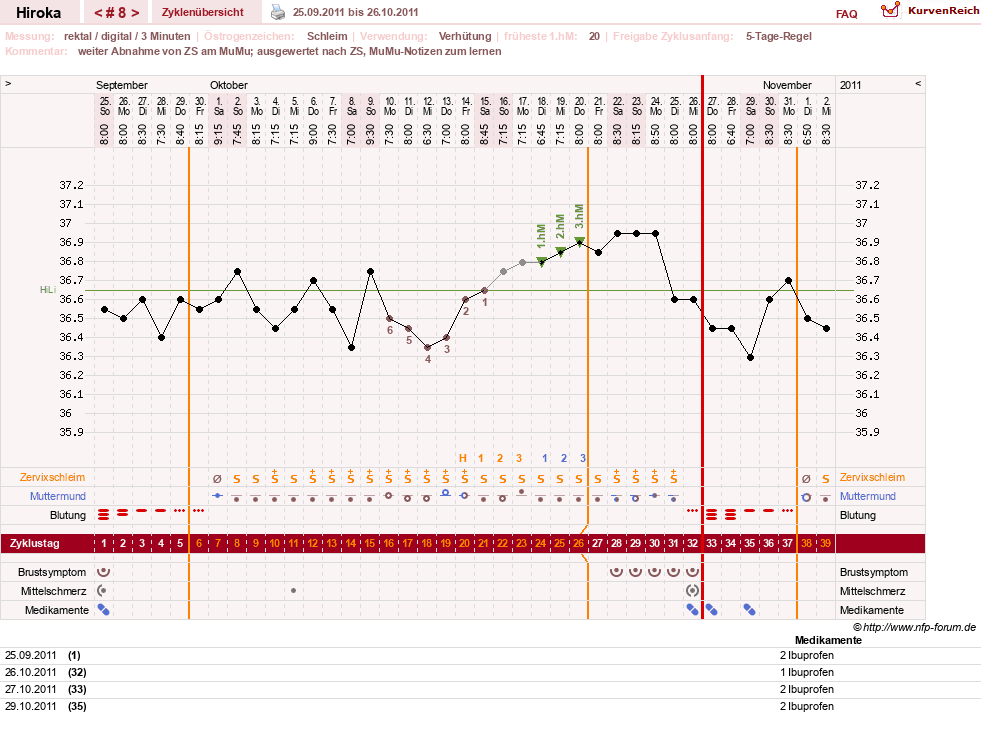981x739 pixels.
Task: Click the temperature point at 36.3 on day 35
Action: pos(750,357)
